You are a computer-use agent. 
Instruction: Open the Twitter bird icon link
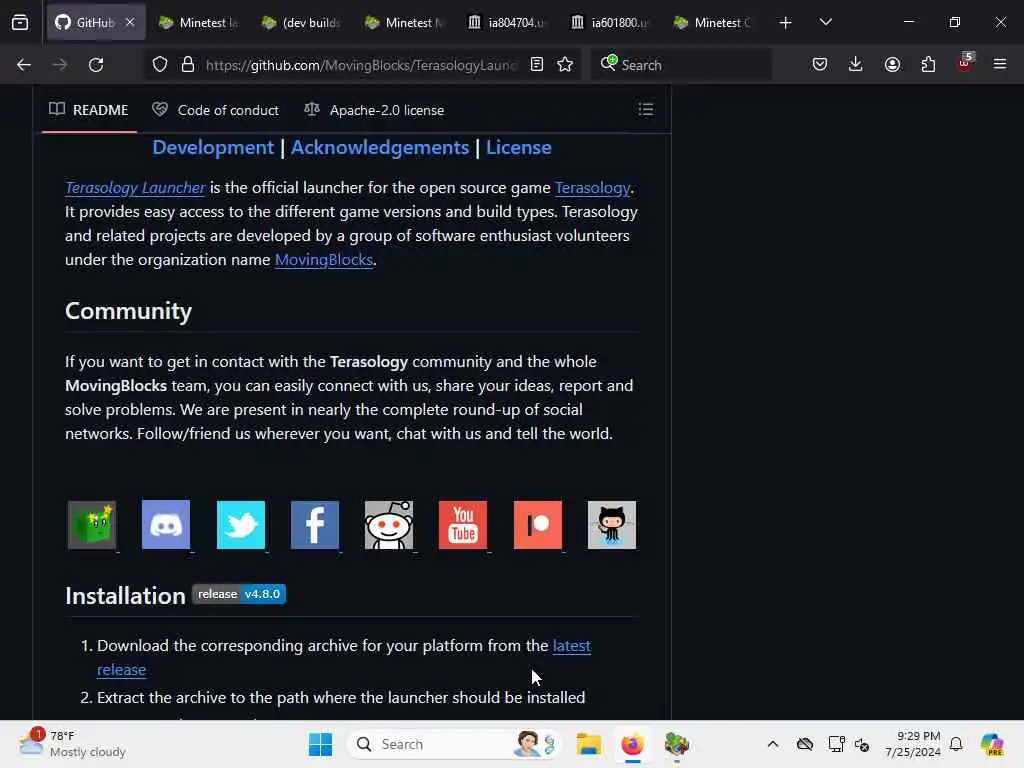pyautogui.click(x=240, y=524)
